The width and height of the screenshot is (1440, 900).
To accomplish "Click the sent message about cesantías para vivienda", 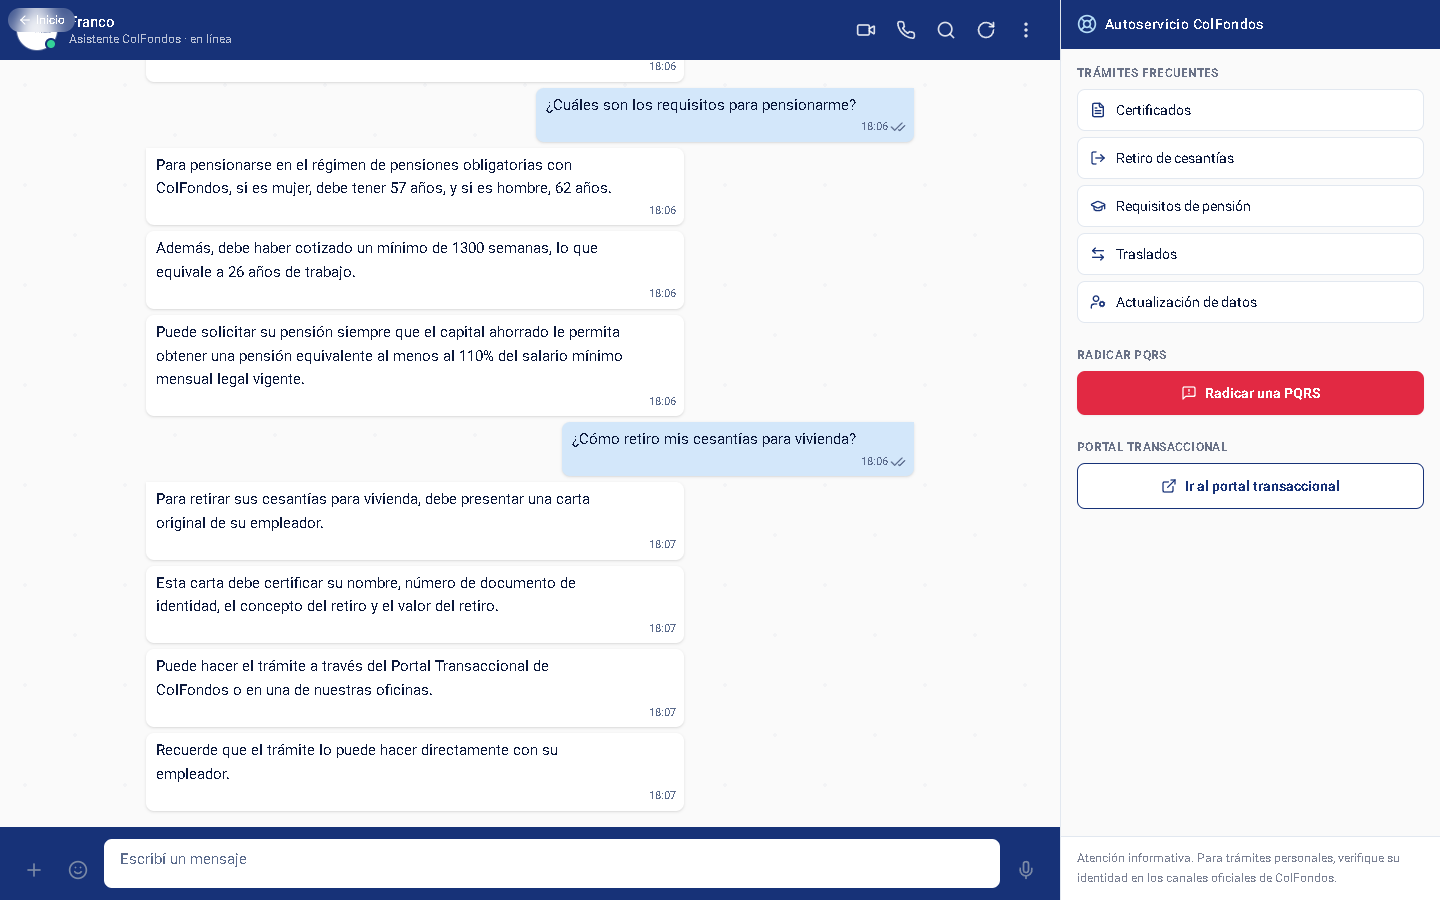I will [738, 449].
